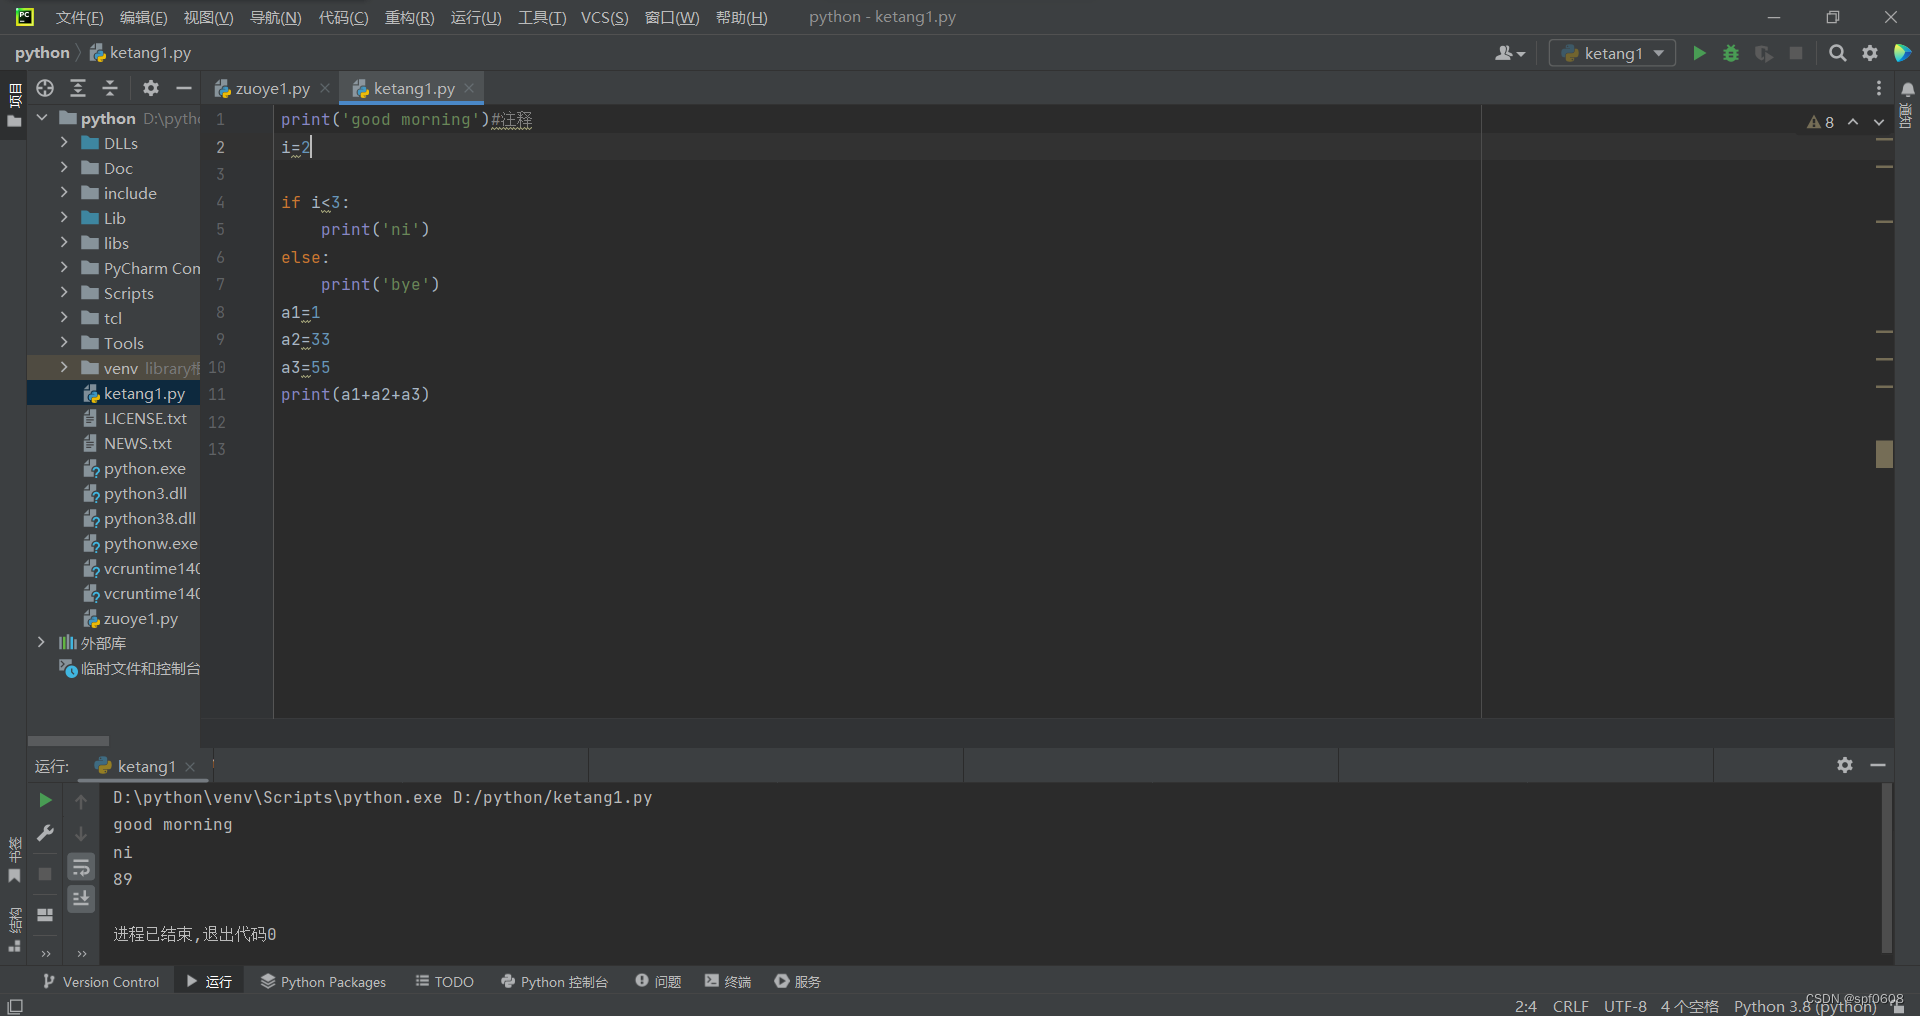Click the 2:4 cursor position indicator
This screenshot has width=1920, height=1016.
click(x=1525, y=1006)
